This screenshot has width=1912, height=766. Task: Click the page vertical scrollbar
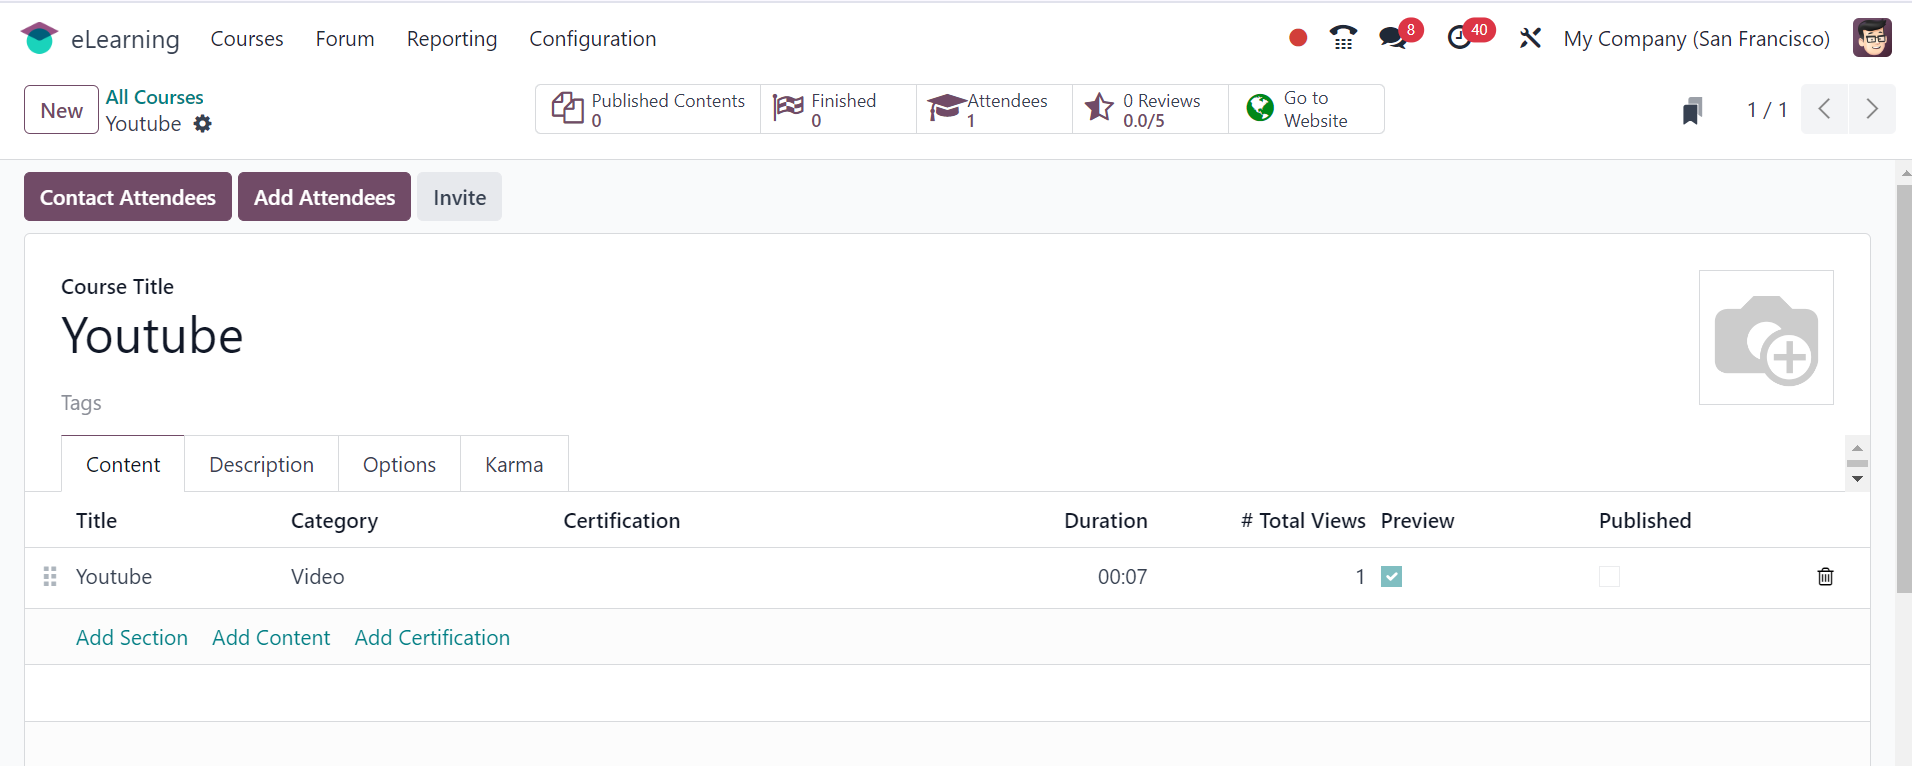(1904, 389)
